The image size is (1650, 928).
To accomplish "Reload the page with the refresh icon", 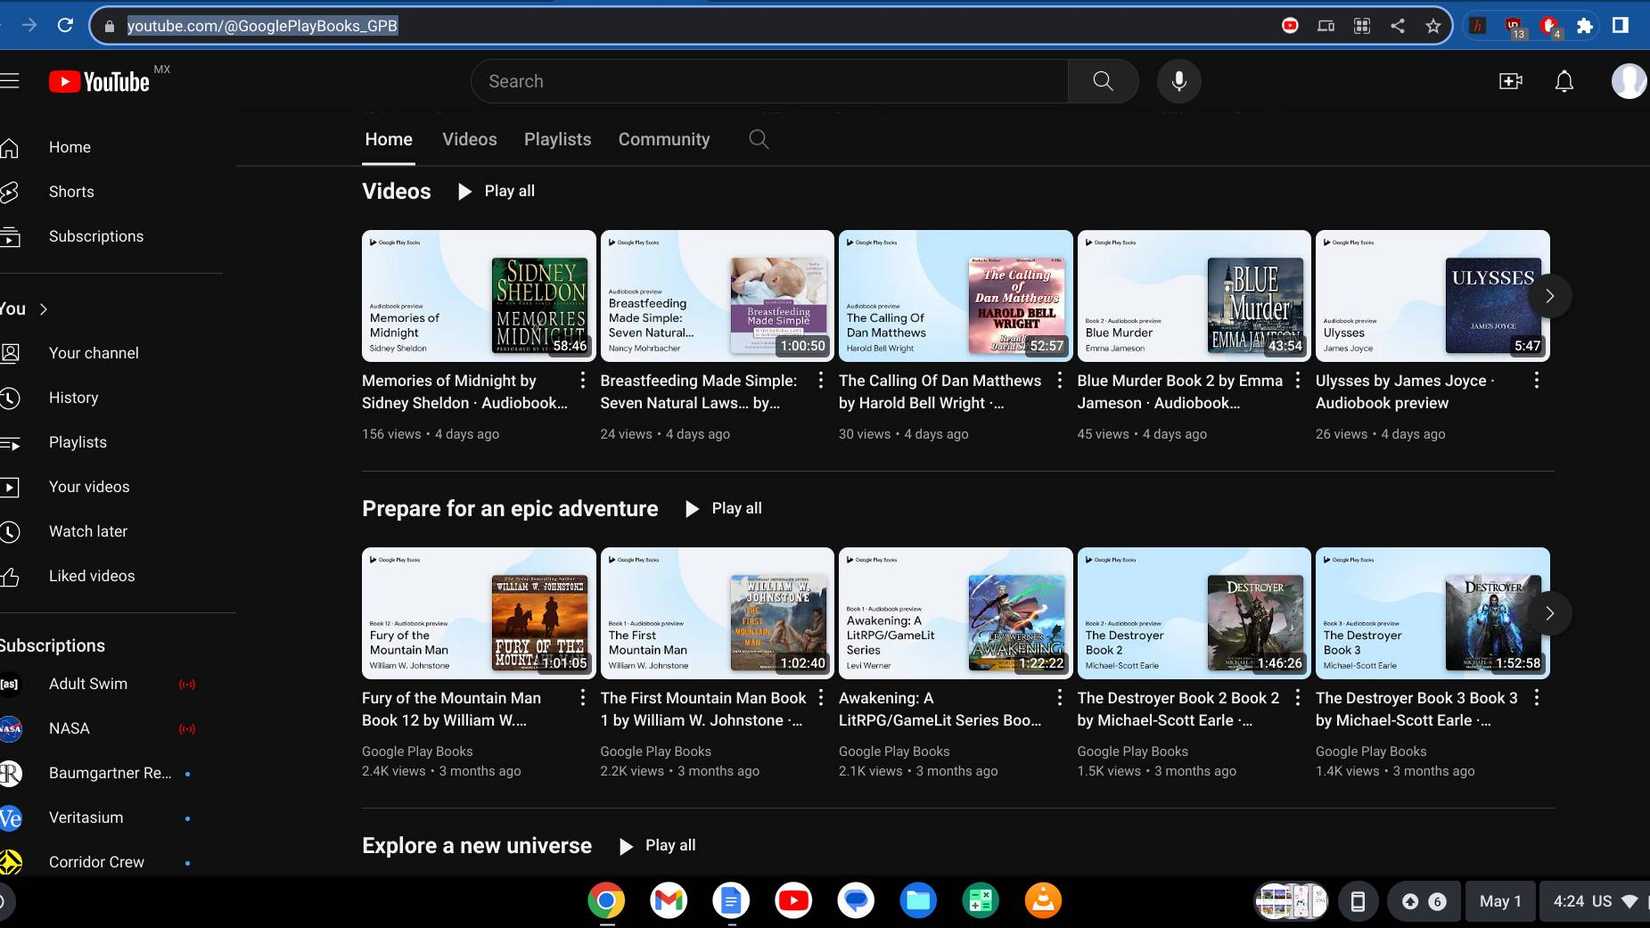I will pyautogui.click(x=65, y=25).
